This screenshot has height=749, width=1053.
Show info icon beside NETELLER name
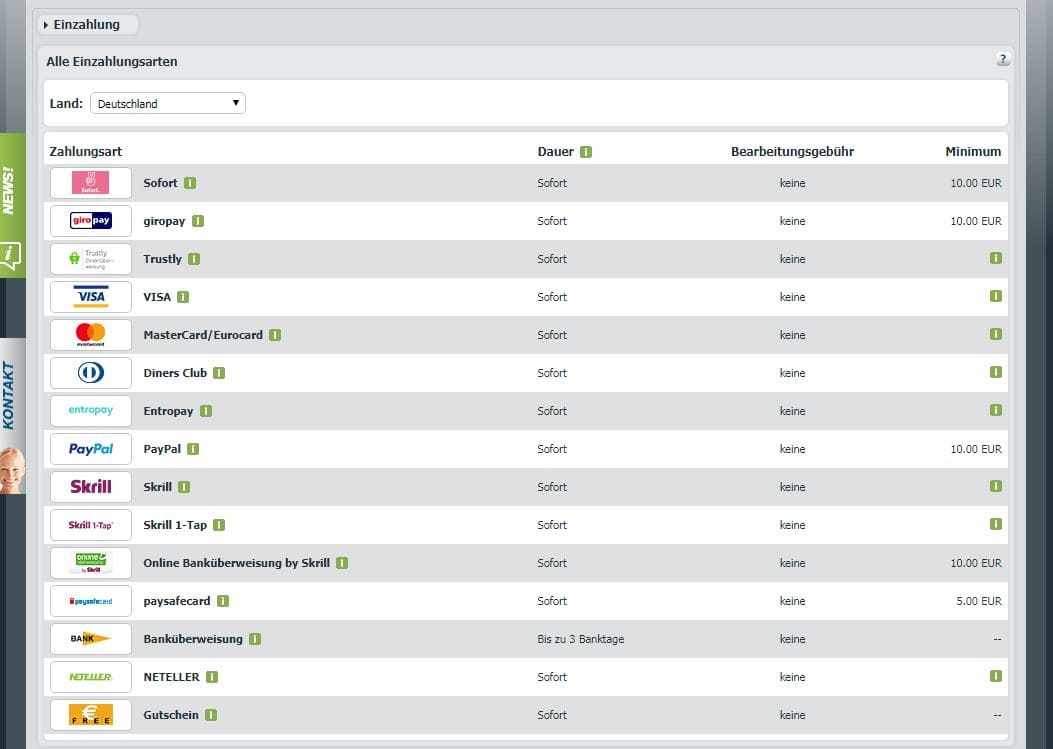pyautogui.click(x=212, y=676)
